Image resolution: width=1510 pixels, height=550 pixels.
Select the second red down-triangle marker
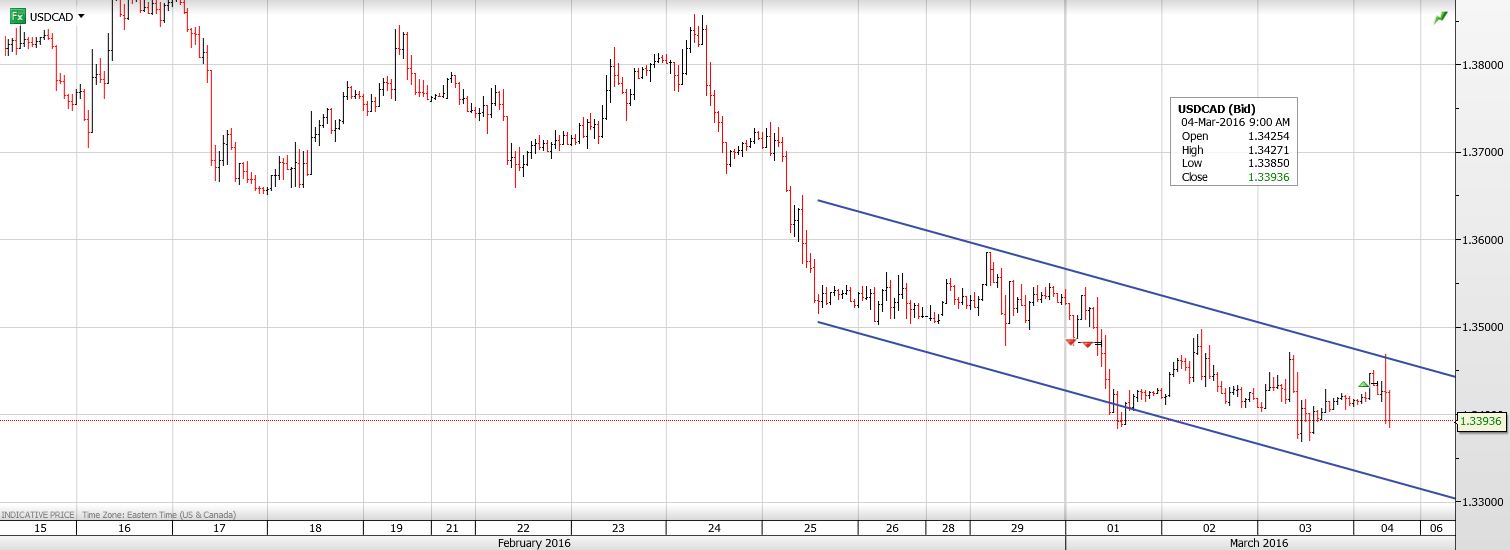tap(1087, 344)
